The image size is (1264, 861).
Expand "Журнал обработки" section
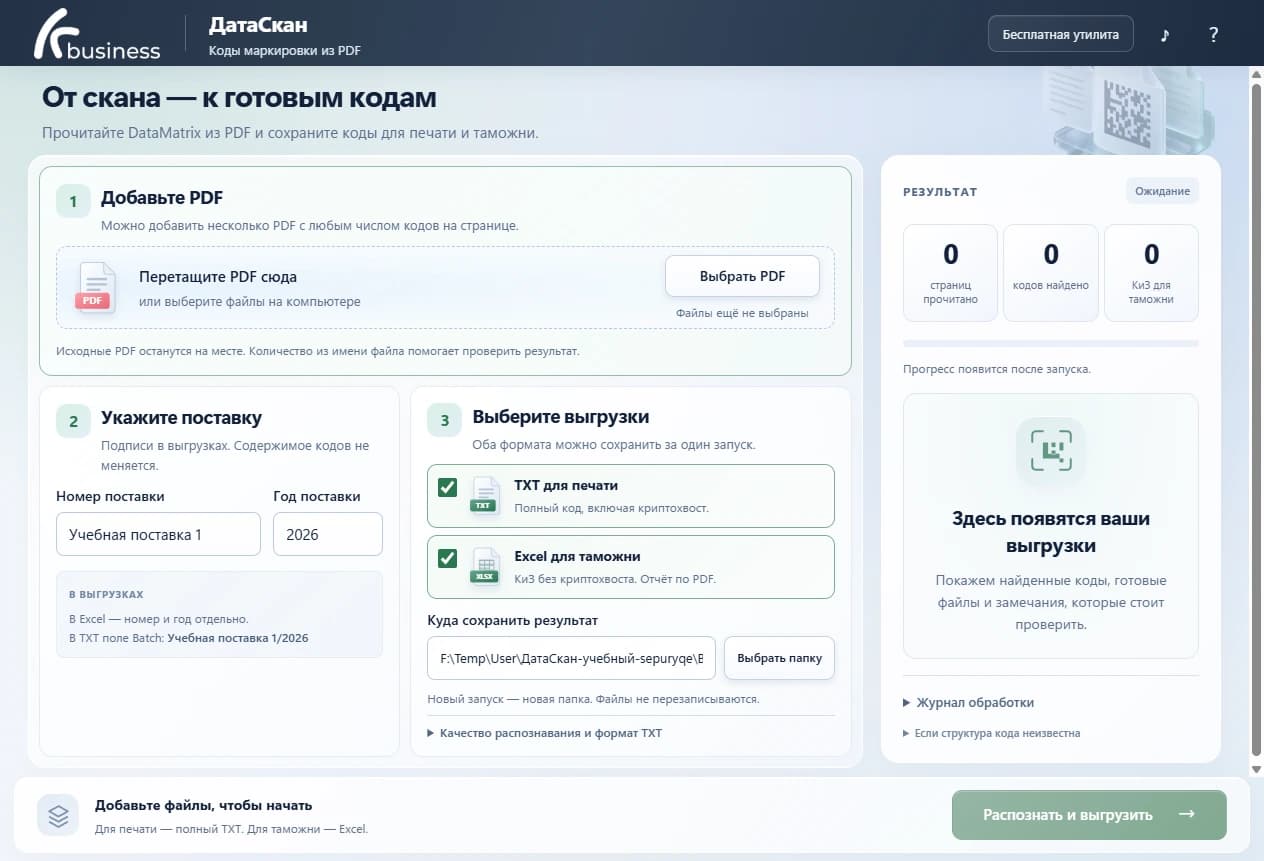[968, 703]
